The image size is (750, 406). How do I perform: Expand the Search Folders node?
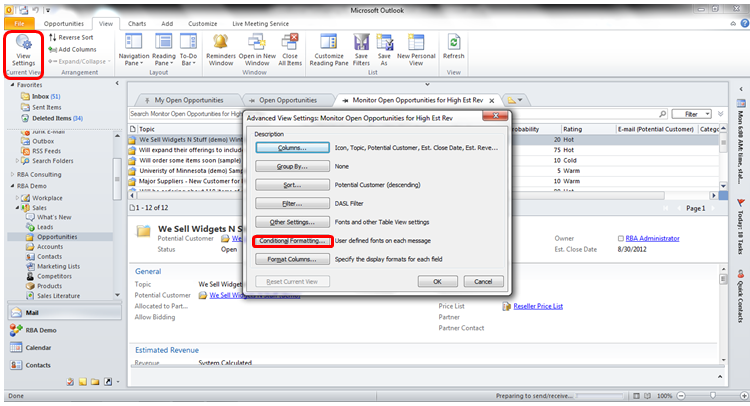18,161
